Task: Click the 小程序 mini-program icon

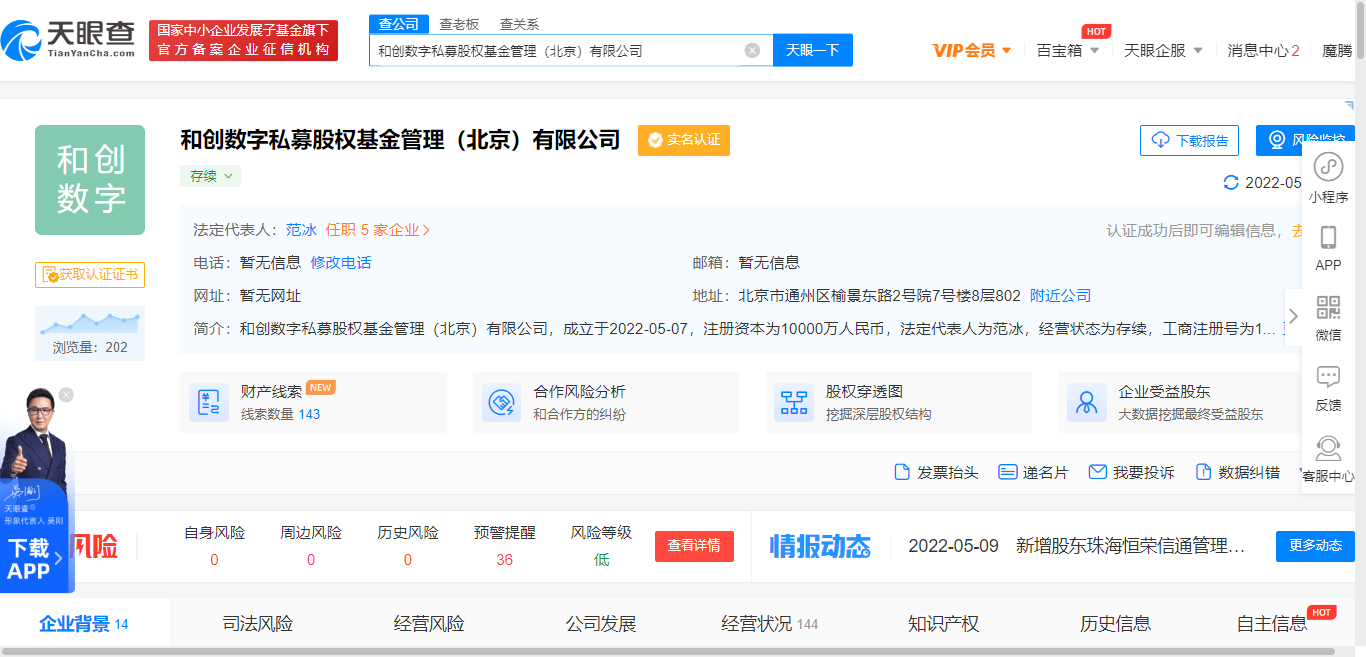Action: click(1328, 168)
